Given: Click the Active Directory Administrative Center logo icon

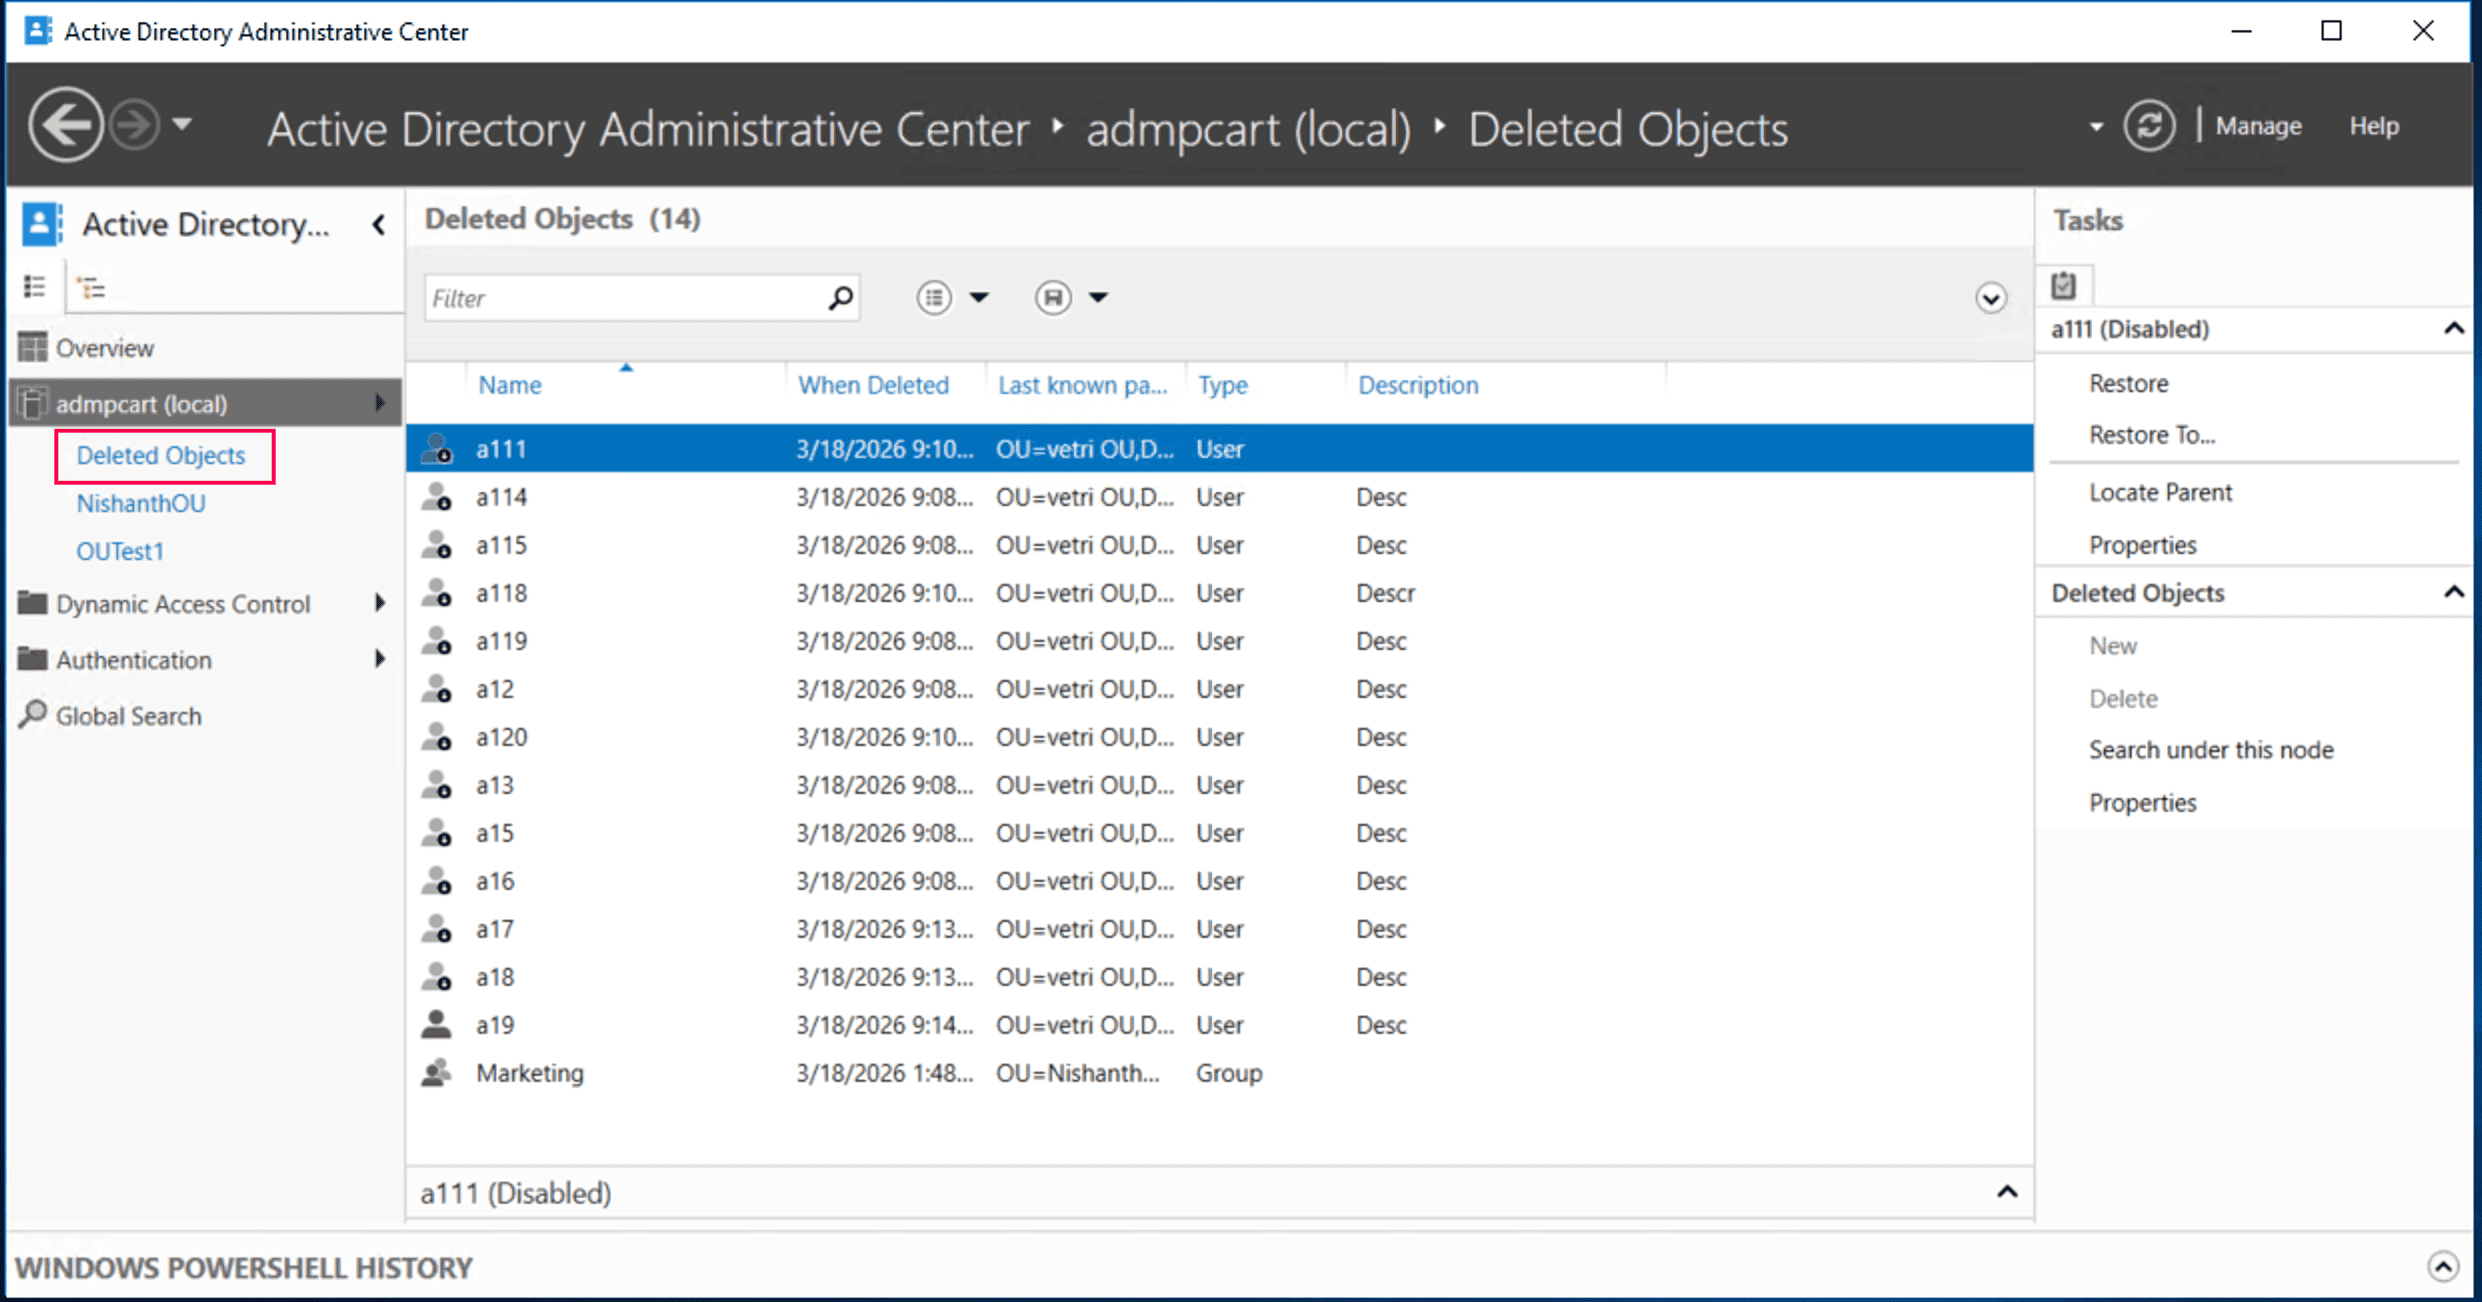Looking at the screenshot, I should point(37,30).
